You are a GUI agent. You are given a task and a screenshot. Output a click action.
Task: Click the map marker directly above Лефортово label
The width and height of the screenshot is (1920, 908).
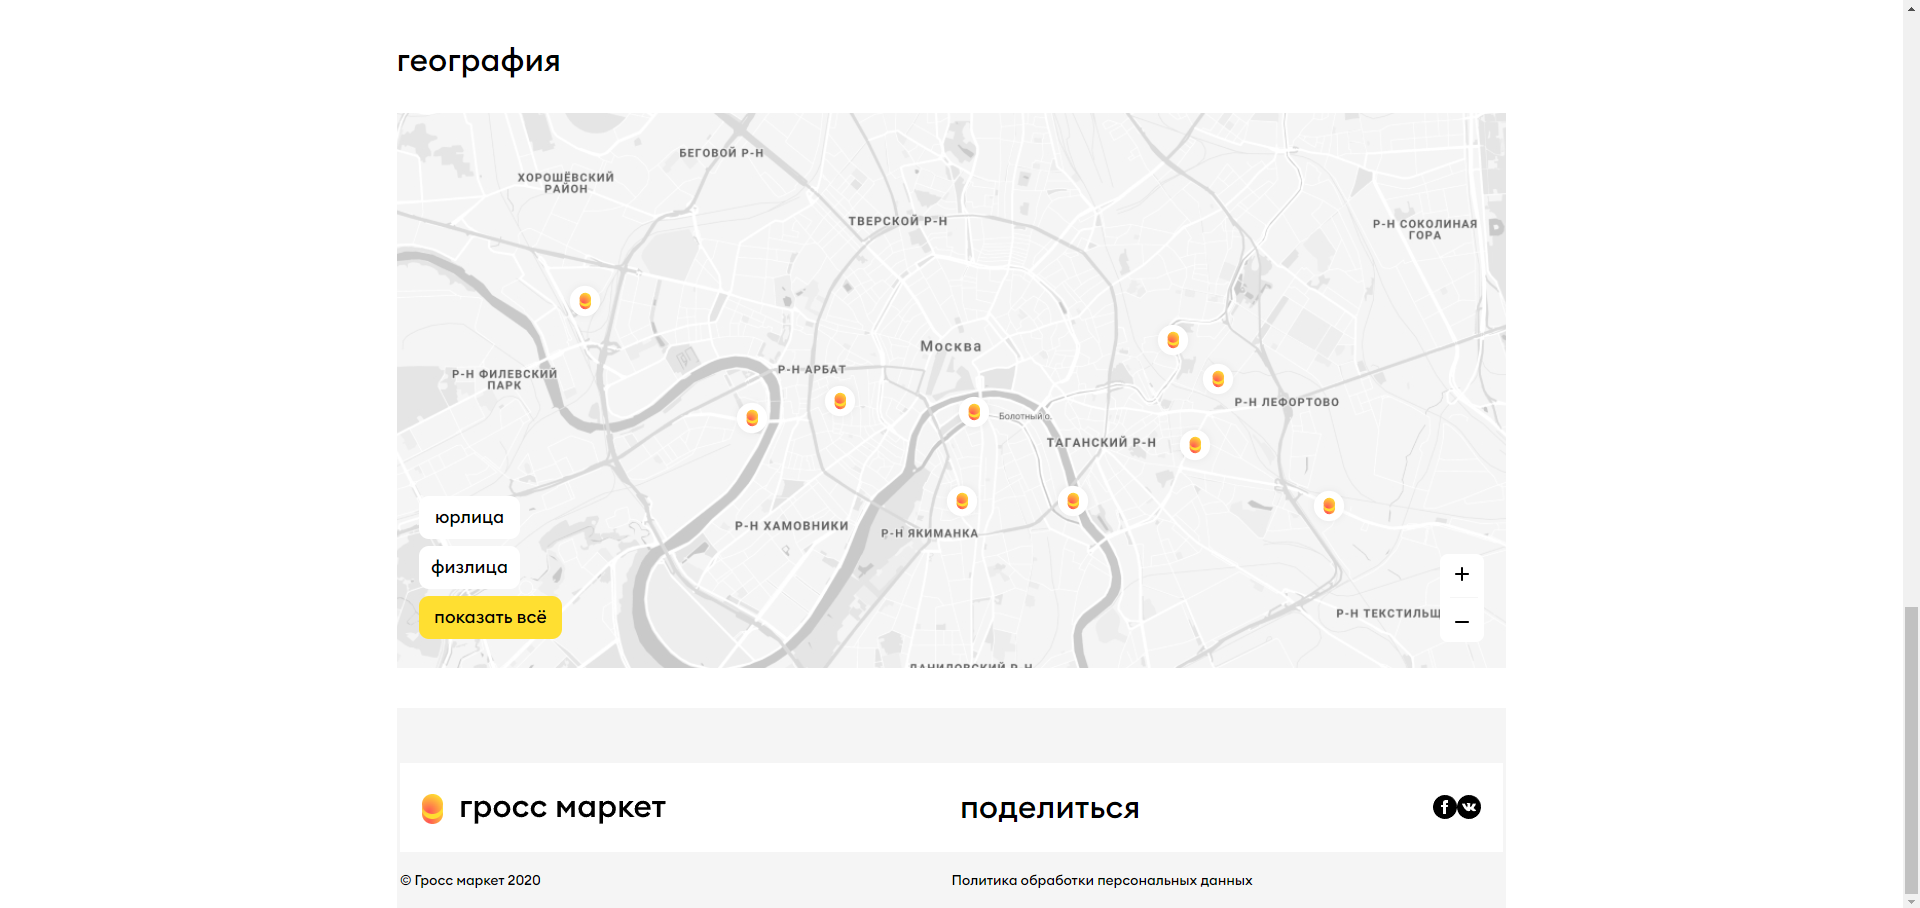[1218, 379]
